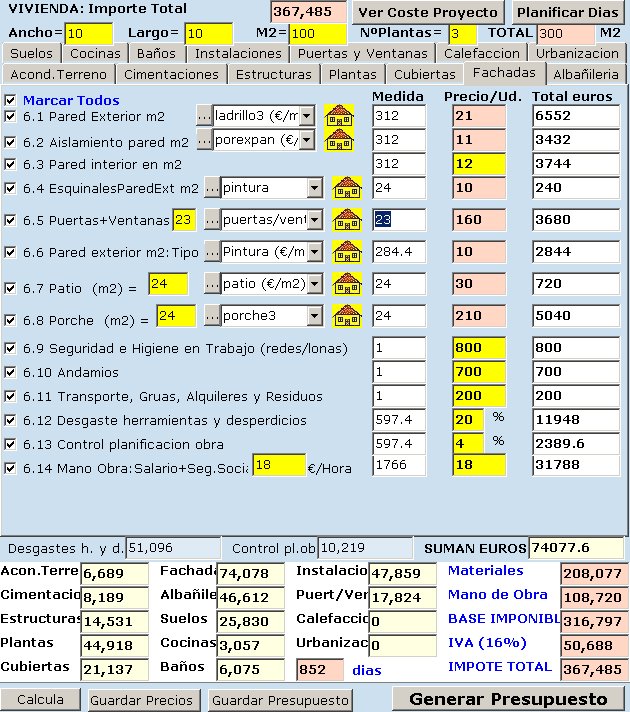The width and height of the screenshot is (630, 712).
Task: Switch to the Albañileria tab
Action: click(x=585, y=74)
